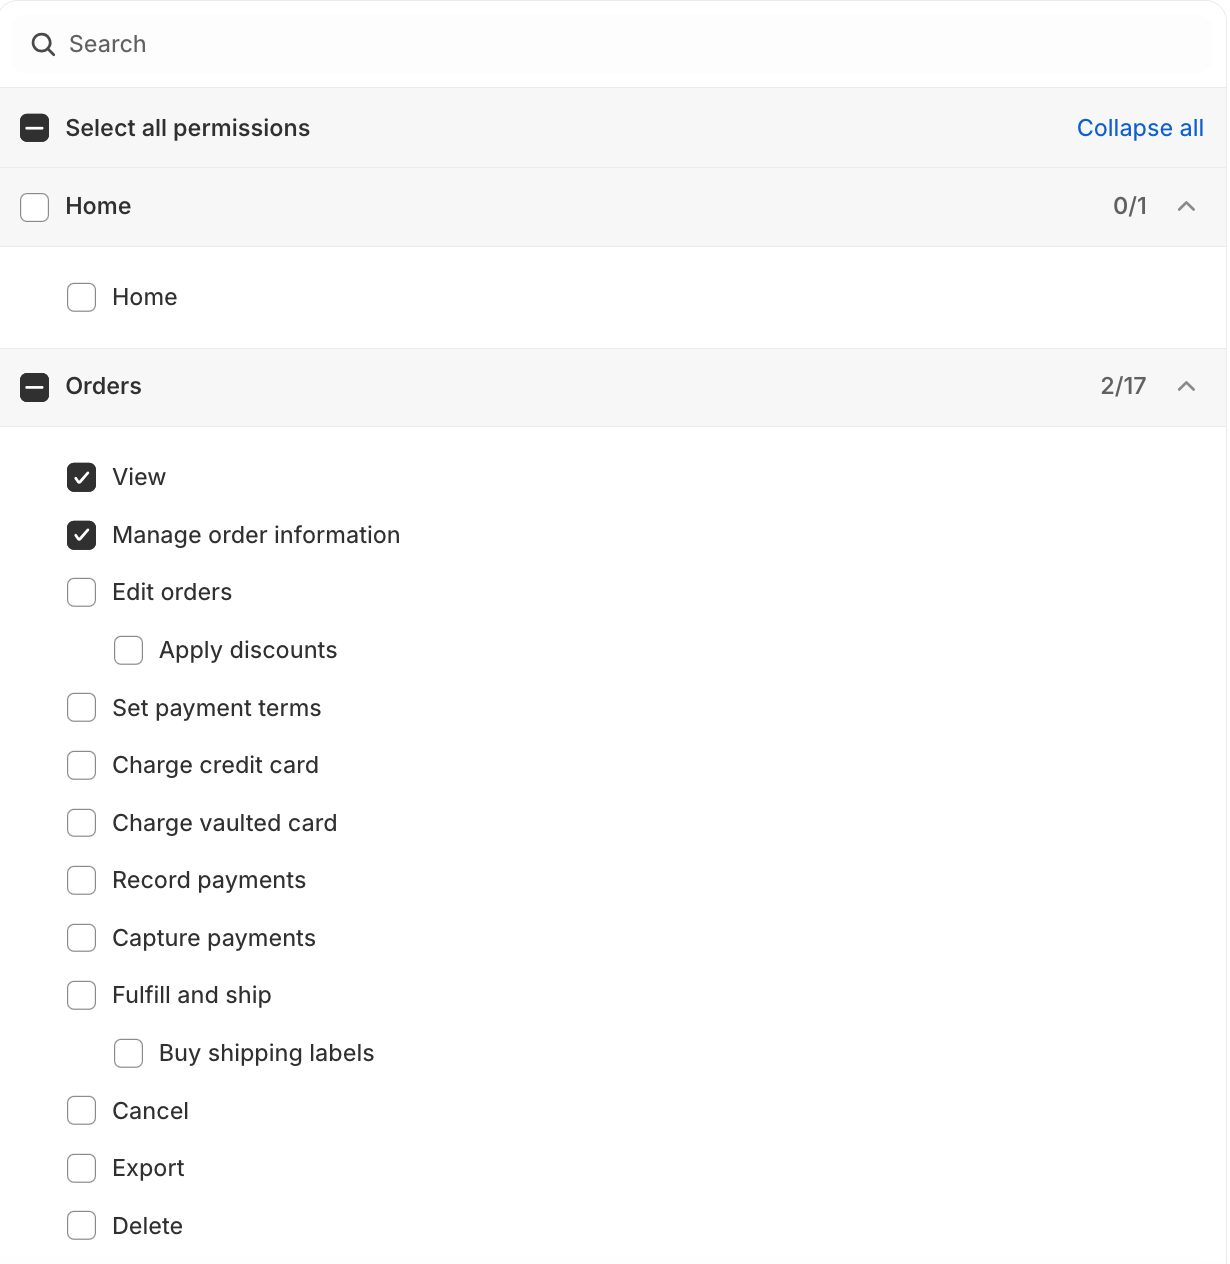Viewport: 1230px width, 1264px height.
Task: Toggle the Select all permissions checkbox
Action: point(35,128)
